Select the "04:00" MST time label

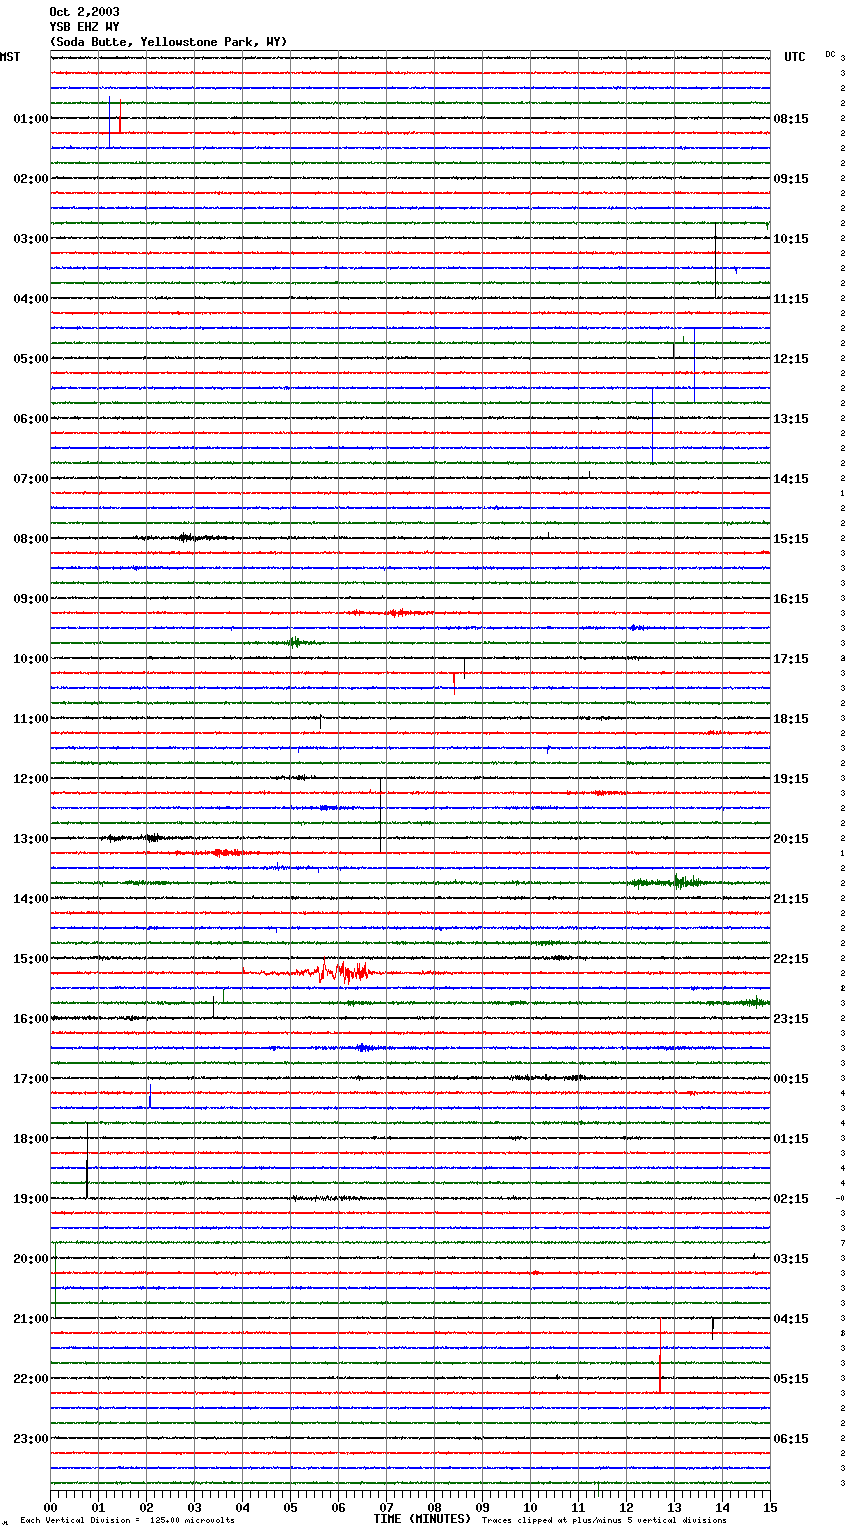(x=31, y=299)
